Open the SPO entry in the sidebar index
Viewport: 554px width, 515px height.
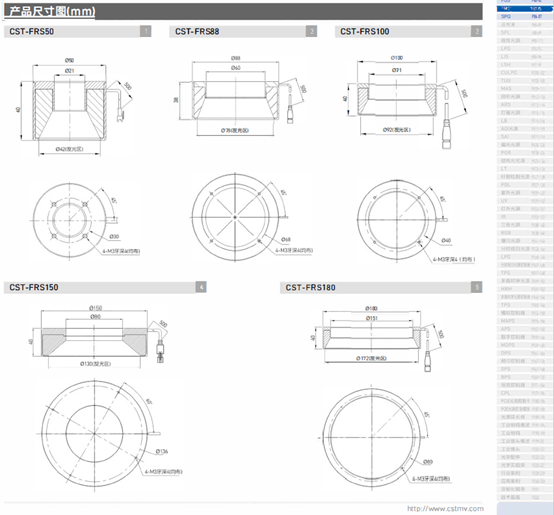click(524, 16)
